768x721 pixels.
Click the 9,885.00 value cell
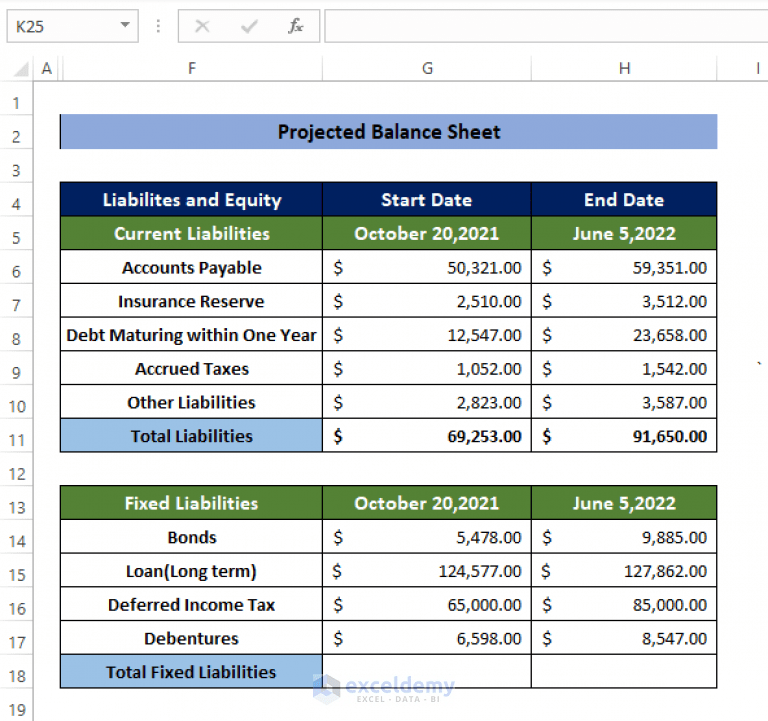(624, 537)
